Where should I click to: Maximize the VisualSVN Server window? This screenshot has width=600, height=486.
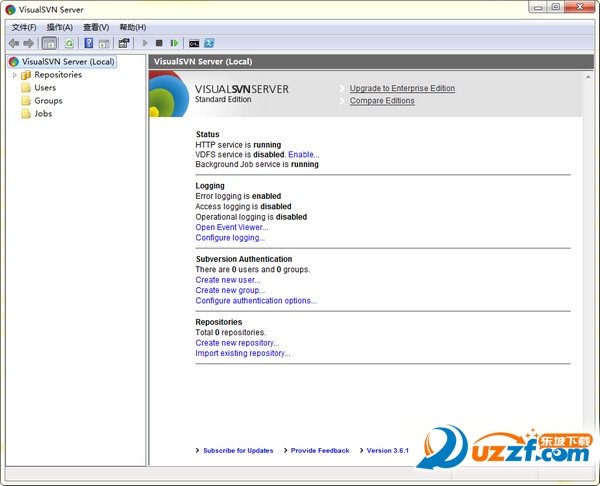click(556, 7)
